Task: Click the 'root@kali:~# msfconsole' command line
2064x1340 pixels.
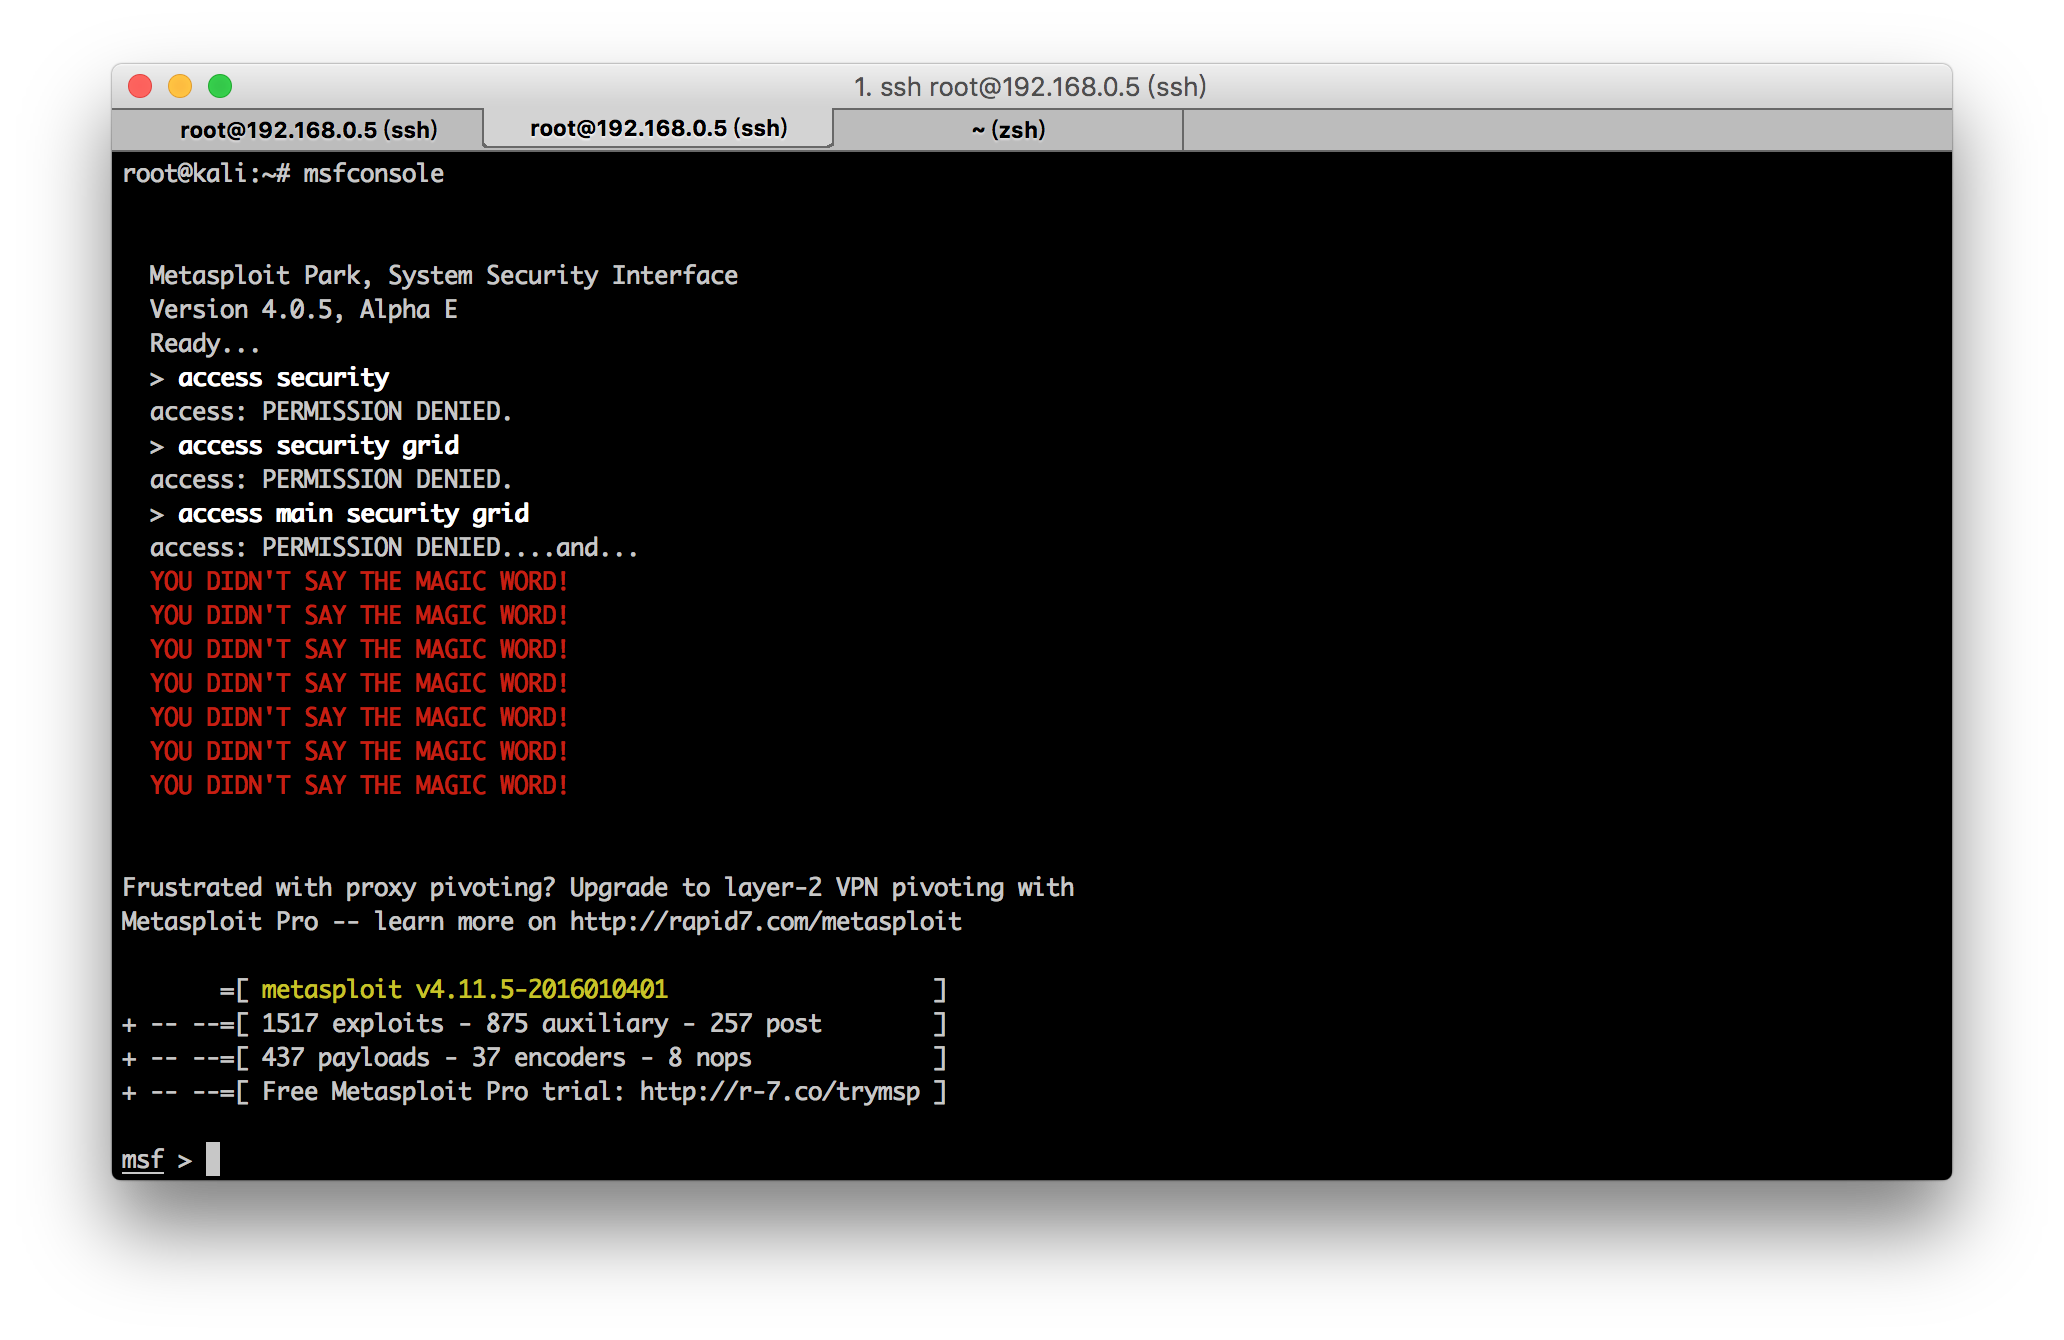Action: pos(283,173)
